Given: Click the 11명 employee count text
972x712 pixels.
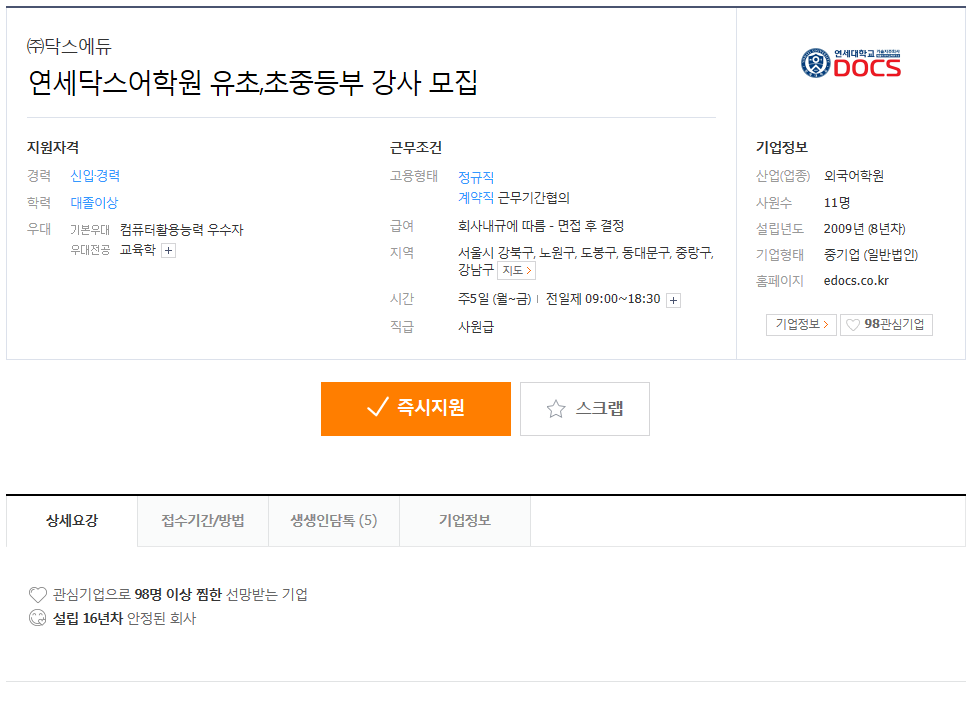Looking at the screenshot, I should (x=837, y=203).
